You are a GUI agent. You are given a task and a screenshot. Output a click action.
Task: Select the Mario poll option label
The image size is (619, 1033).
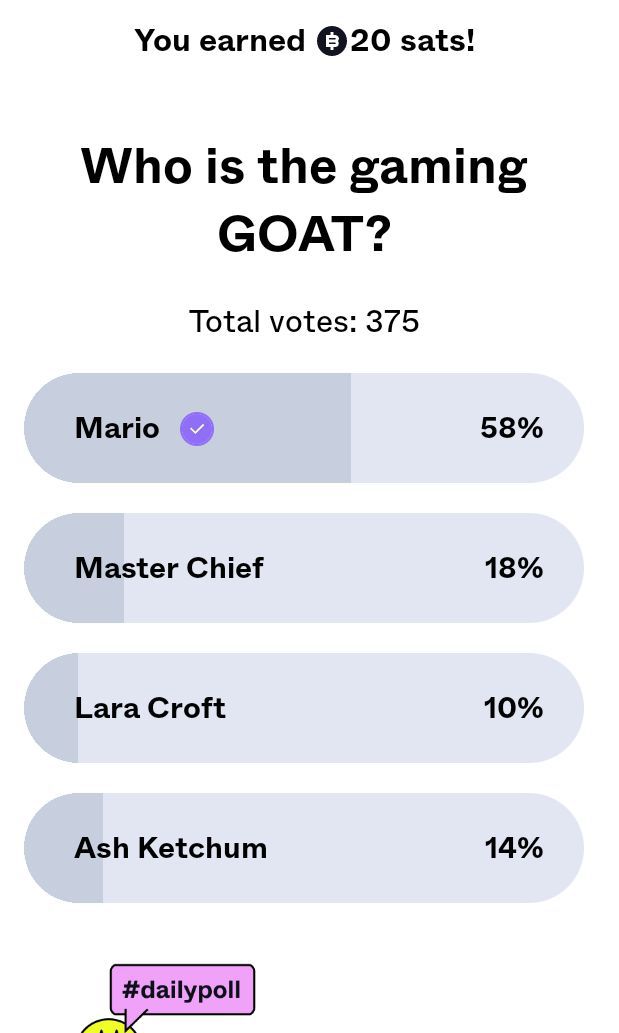pos(117,428)
